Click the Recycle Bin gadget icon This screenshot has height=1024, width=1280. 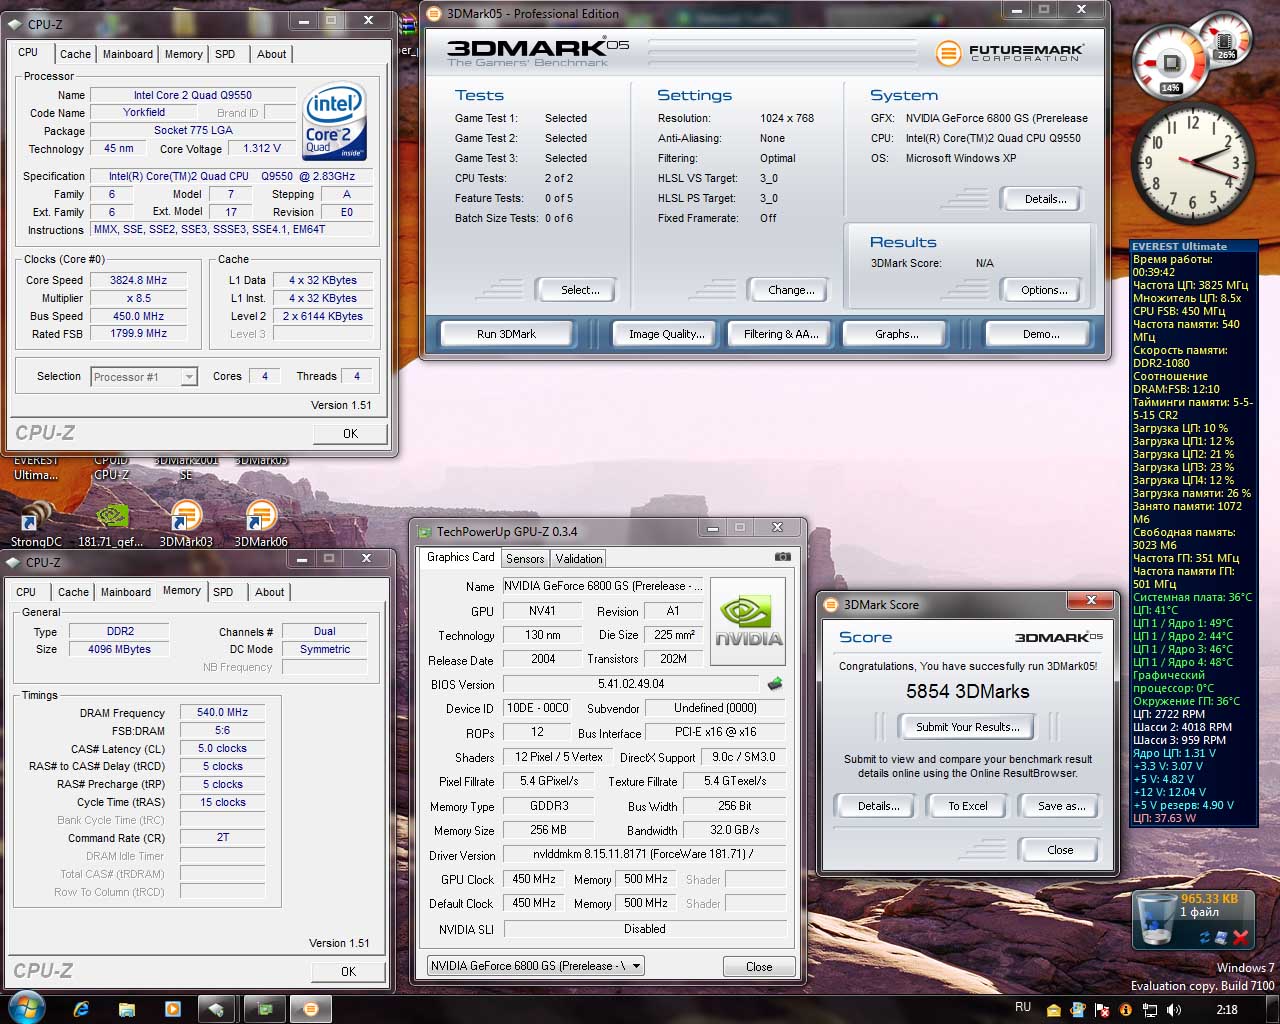pyautogui.click(x=1155, y=919)
